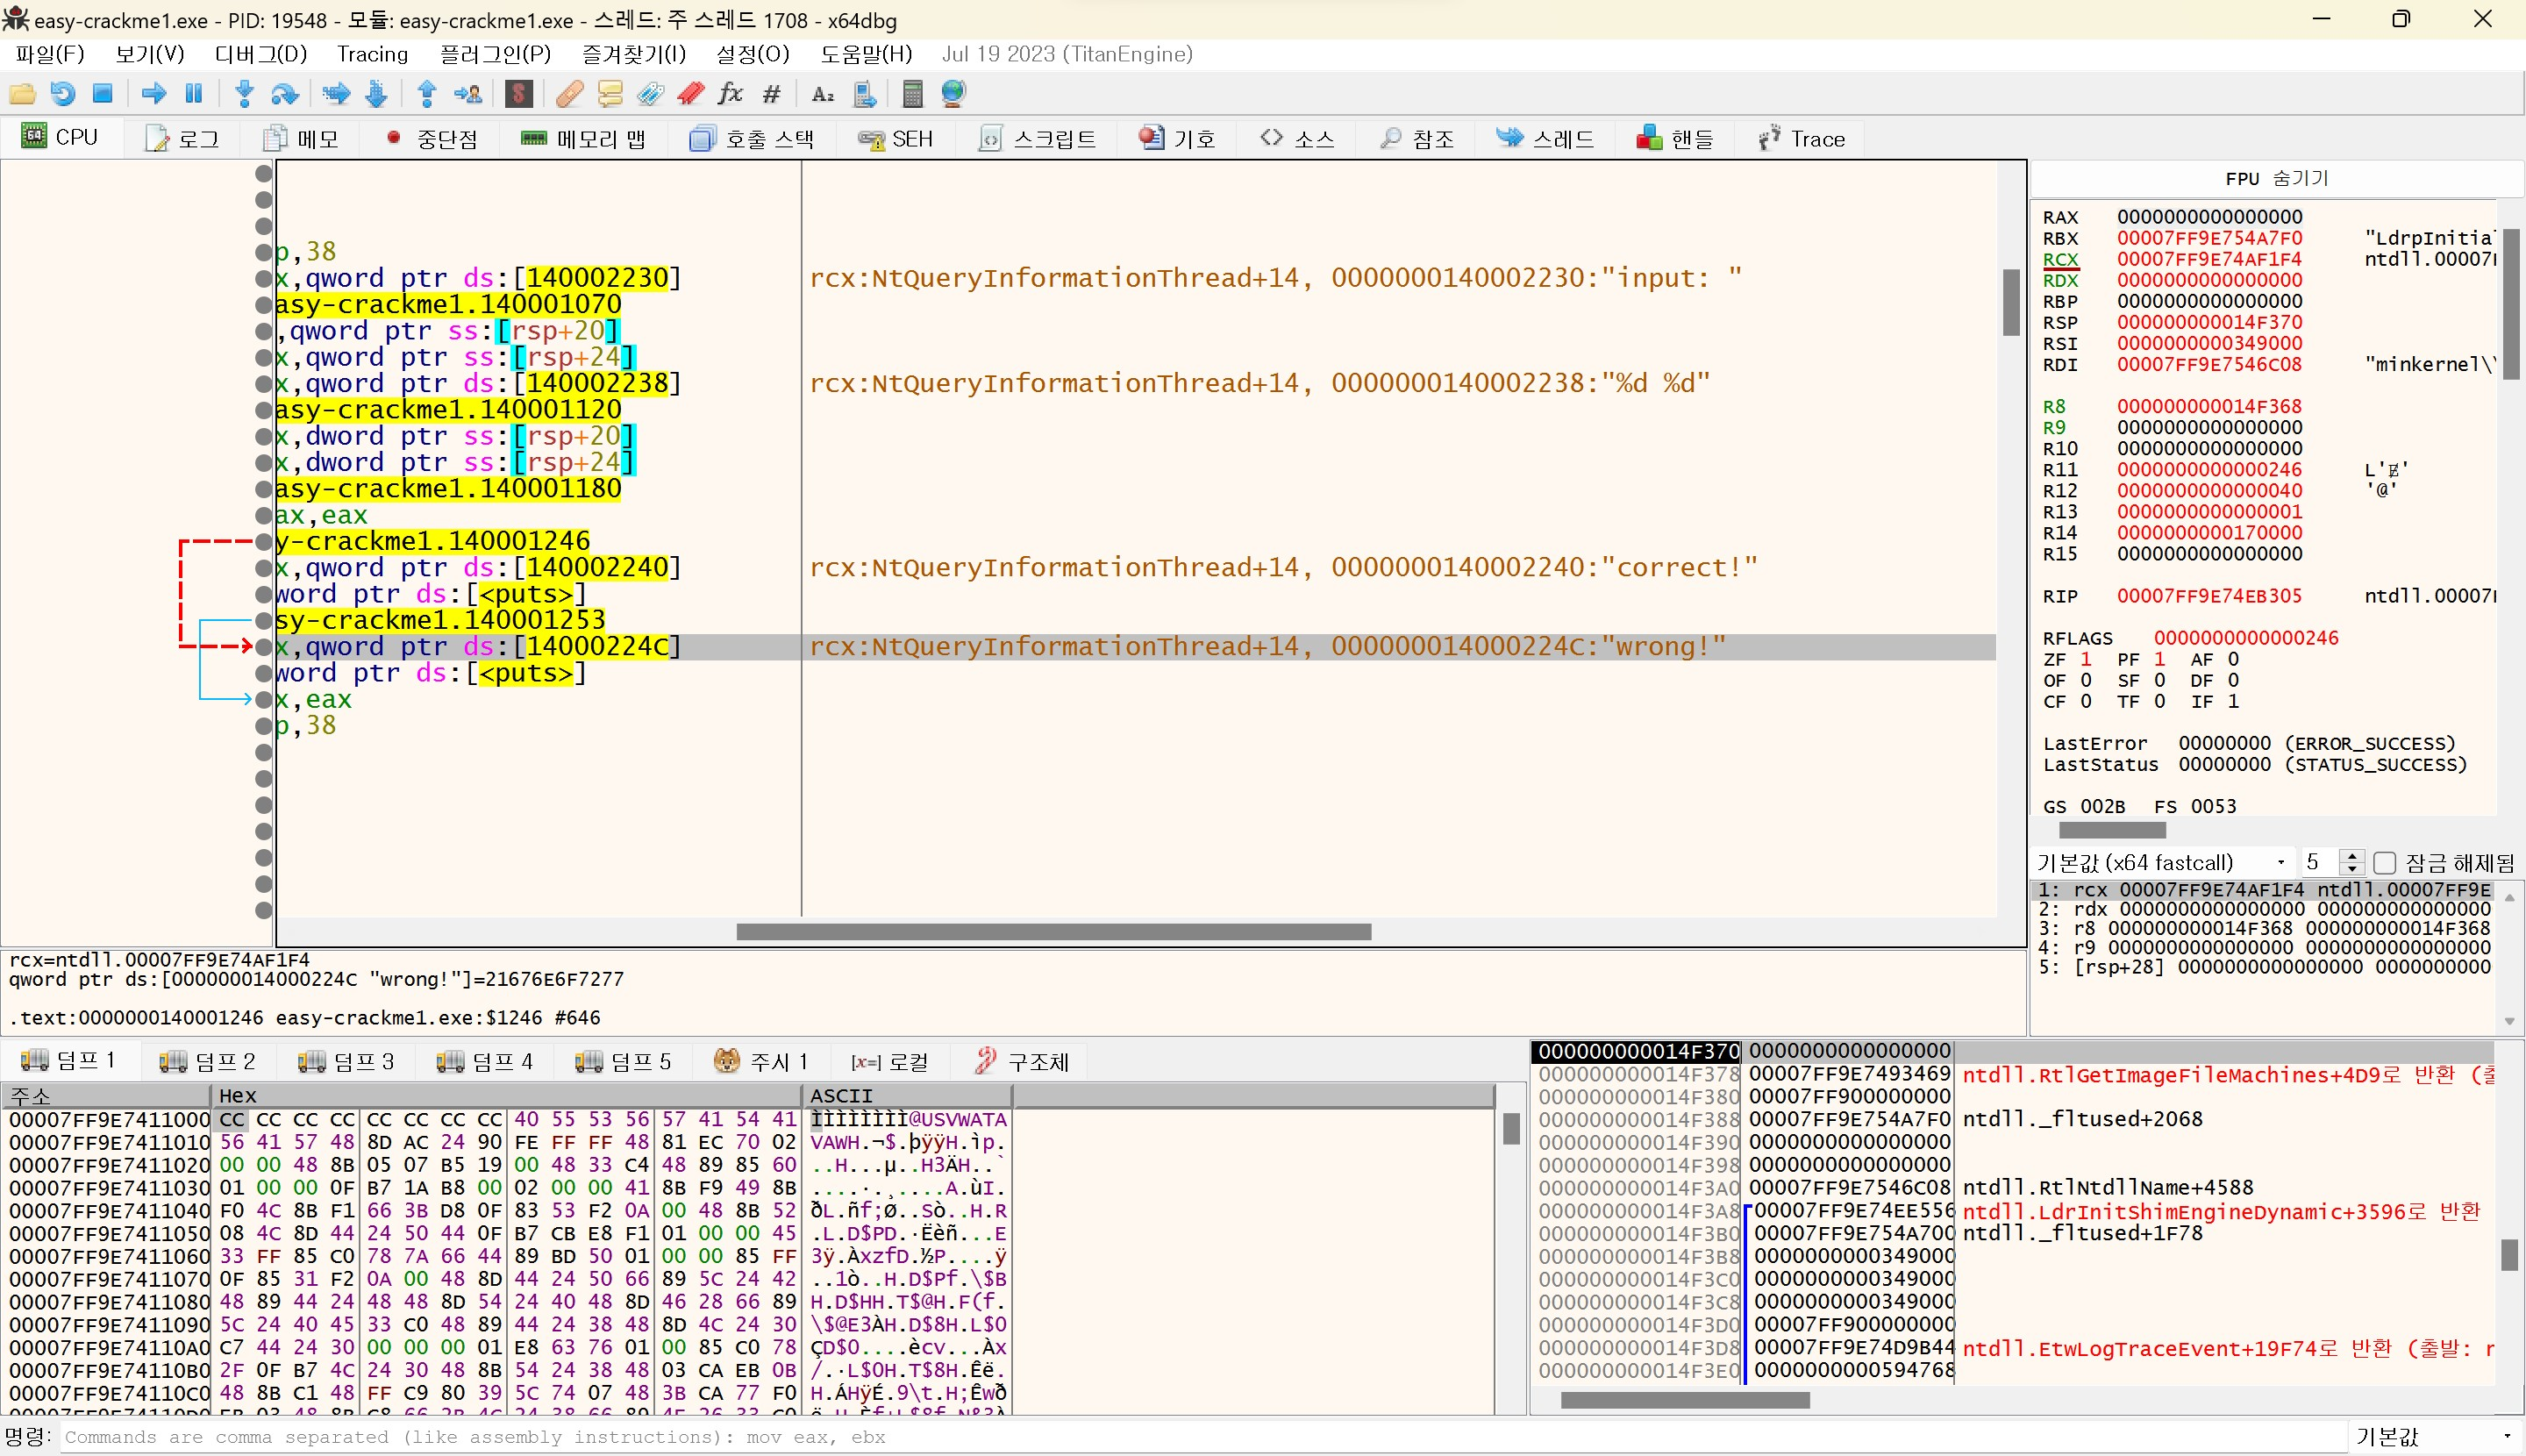Switch to the 메모리 맵 tab
Image resolution: width=2526 pixels, height=1456 pixels.
583,139
